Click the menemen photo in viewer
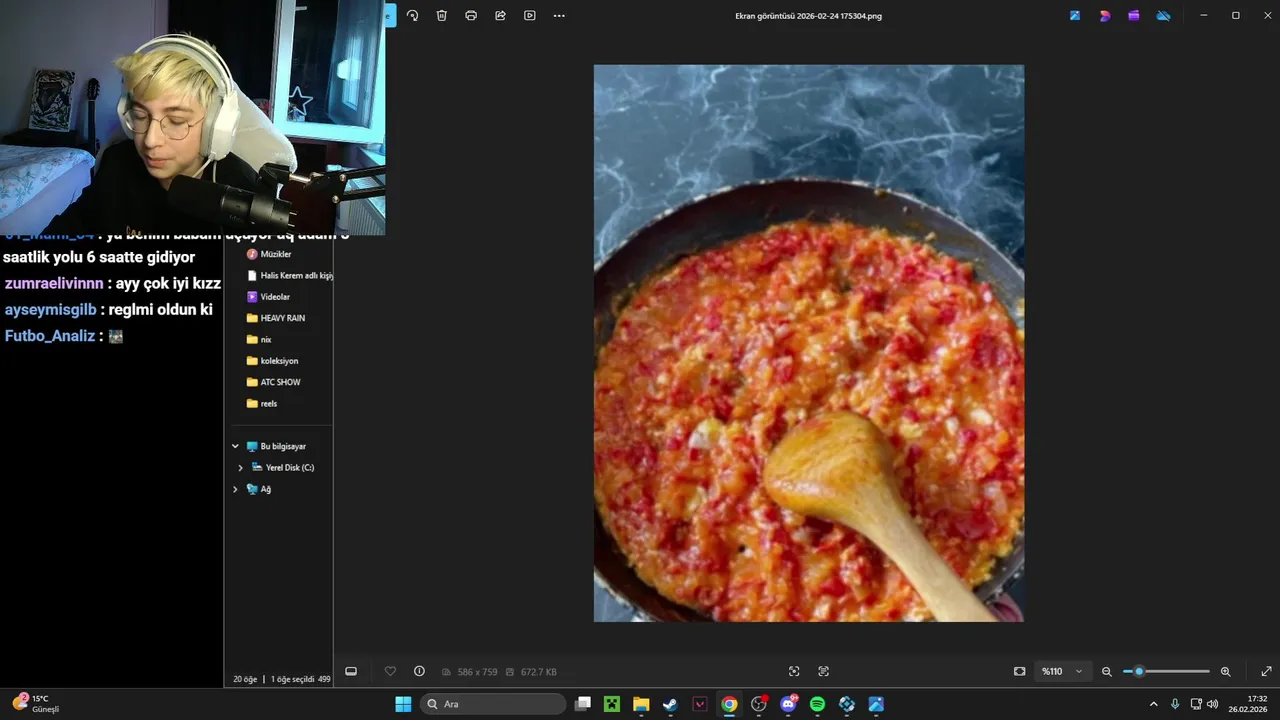Screen dimensions: 1280x720 tap(809, 343)
